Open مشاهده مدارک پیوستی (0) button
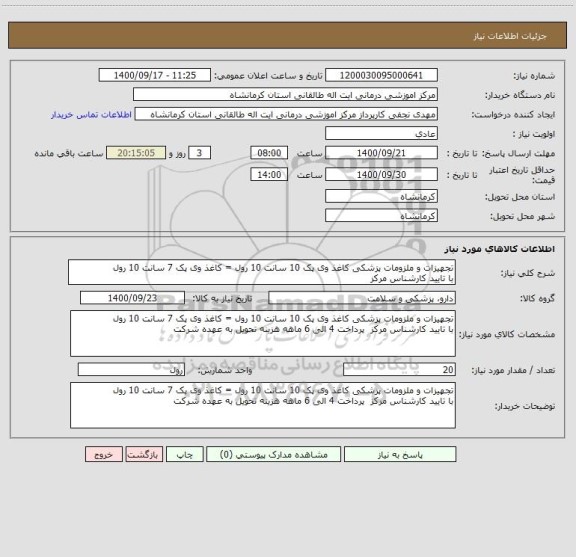The image size is (576, 557). coord(274,454)
